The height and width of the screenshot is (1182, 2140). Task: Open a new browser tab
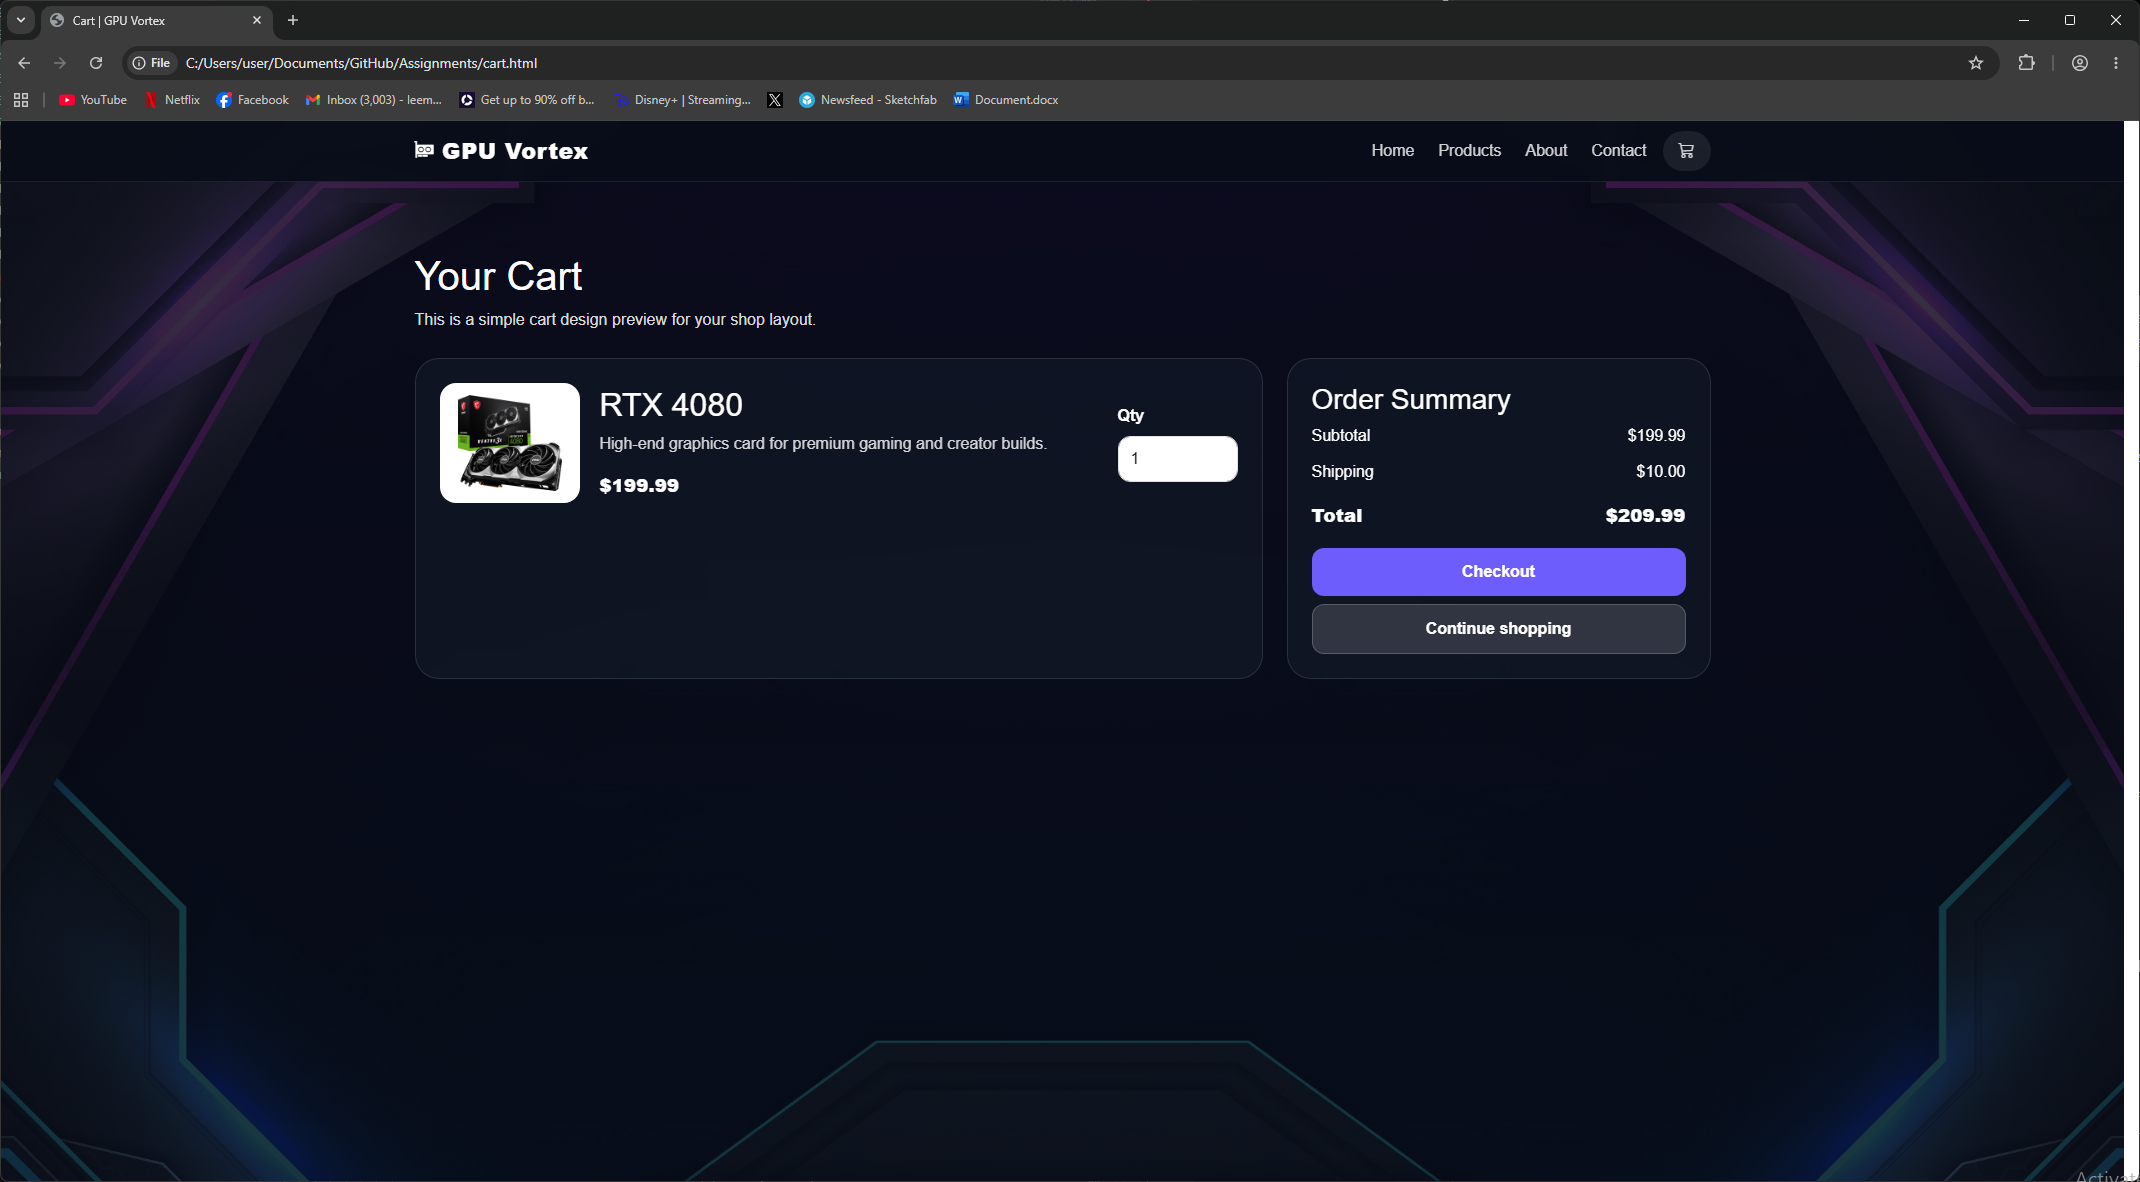(293, 20)
